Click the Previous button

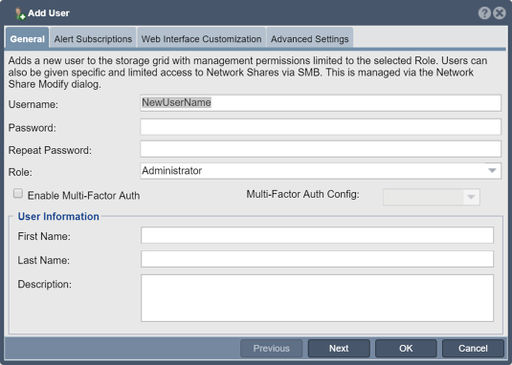(271, 348)
